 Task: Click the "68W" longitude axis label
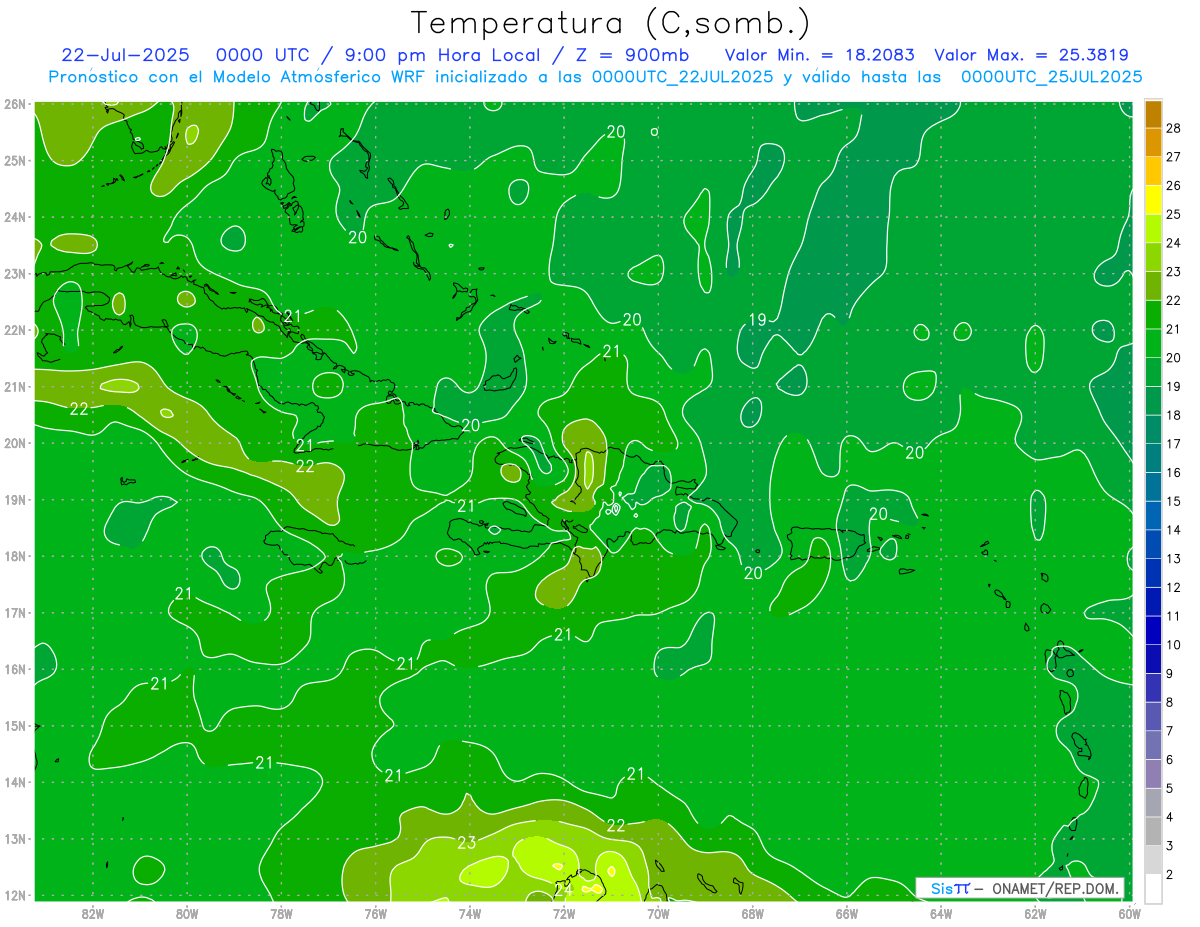pyautogui.click(x=752, y=913)
